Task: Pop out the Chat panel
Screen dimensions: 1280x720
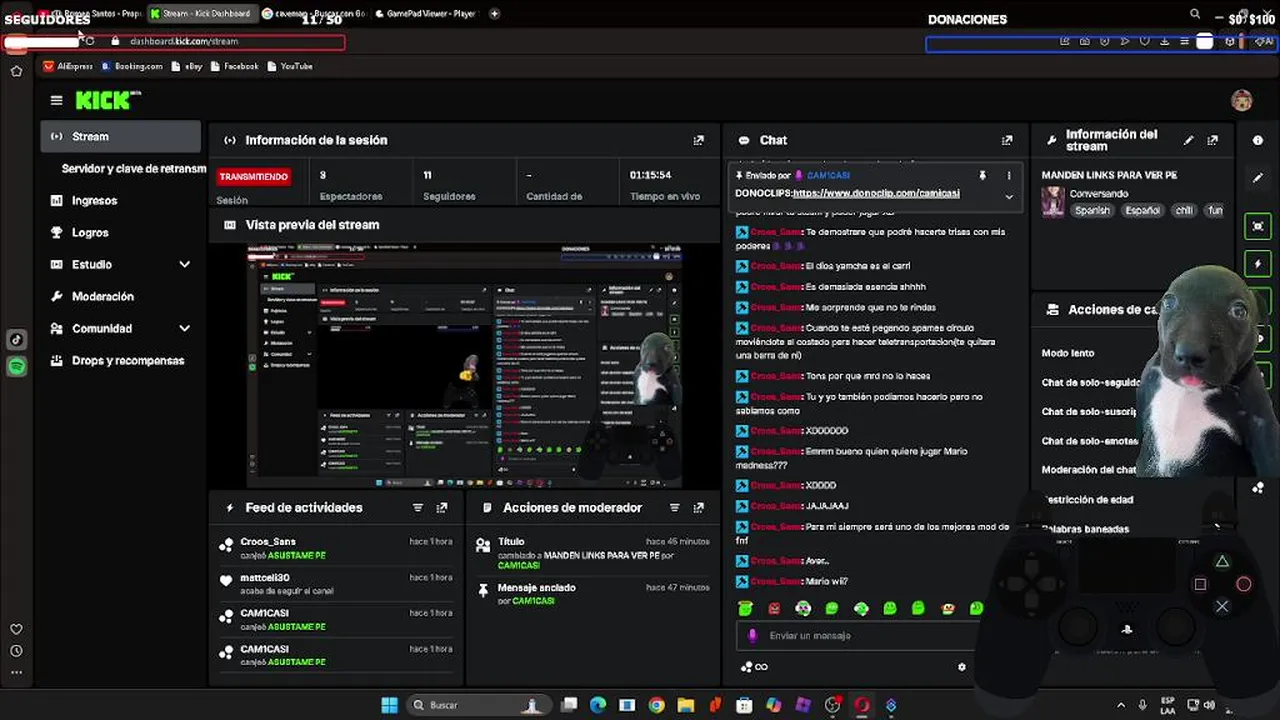Action: [1007, 140]
